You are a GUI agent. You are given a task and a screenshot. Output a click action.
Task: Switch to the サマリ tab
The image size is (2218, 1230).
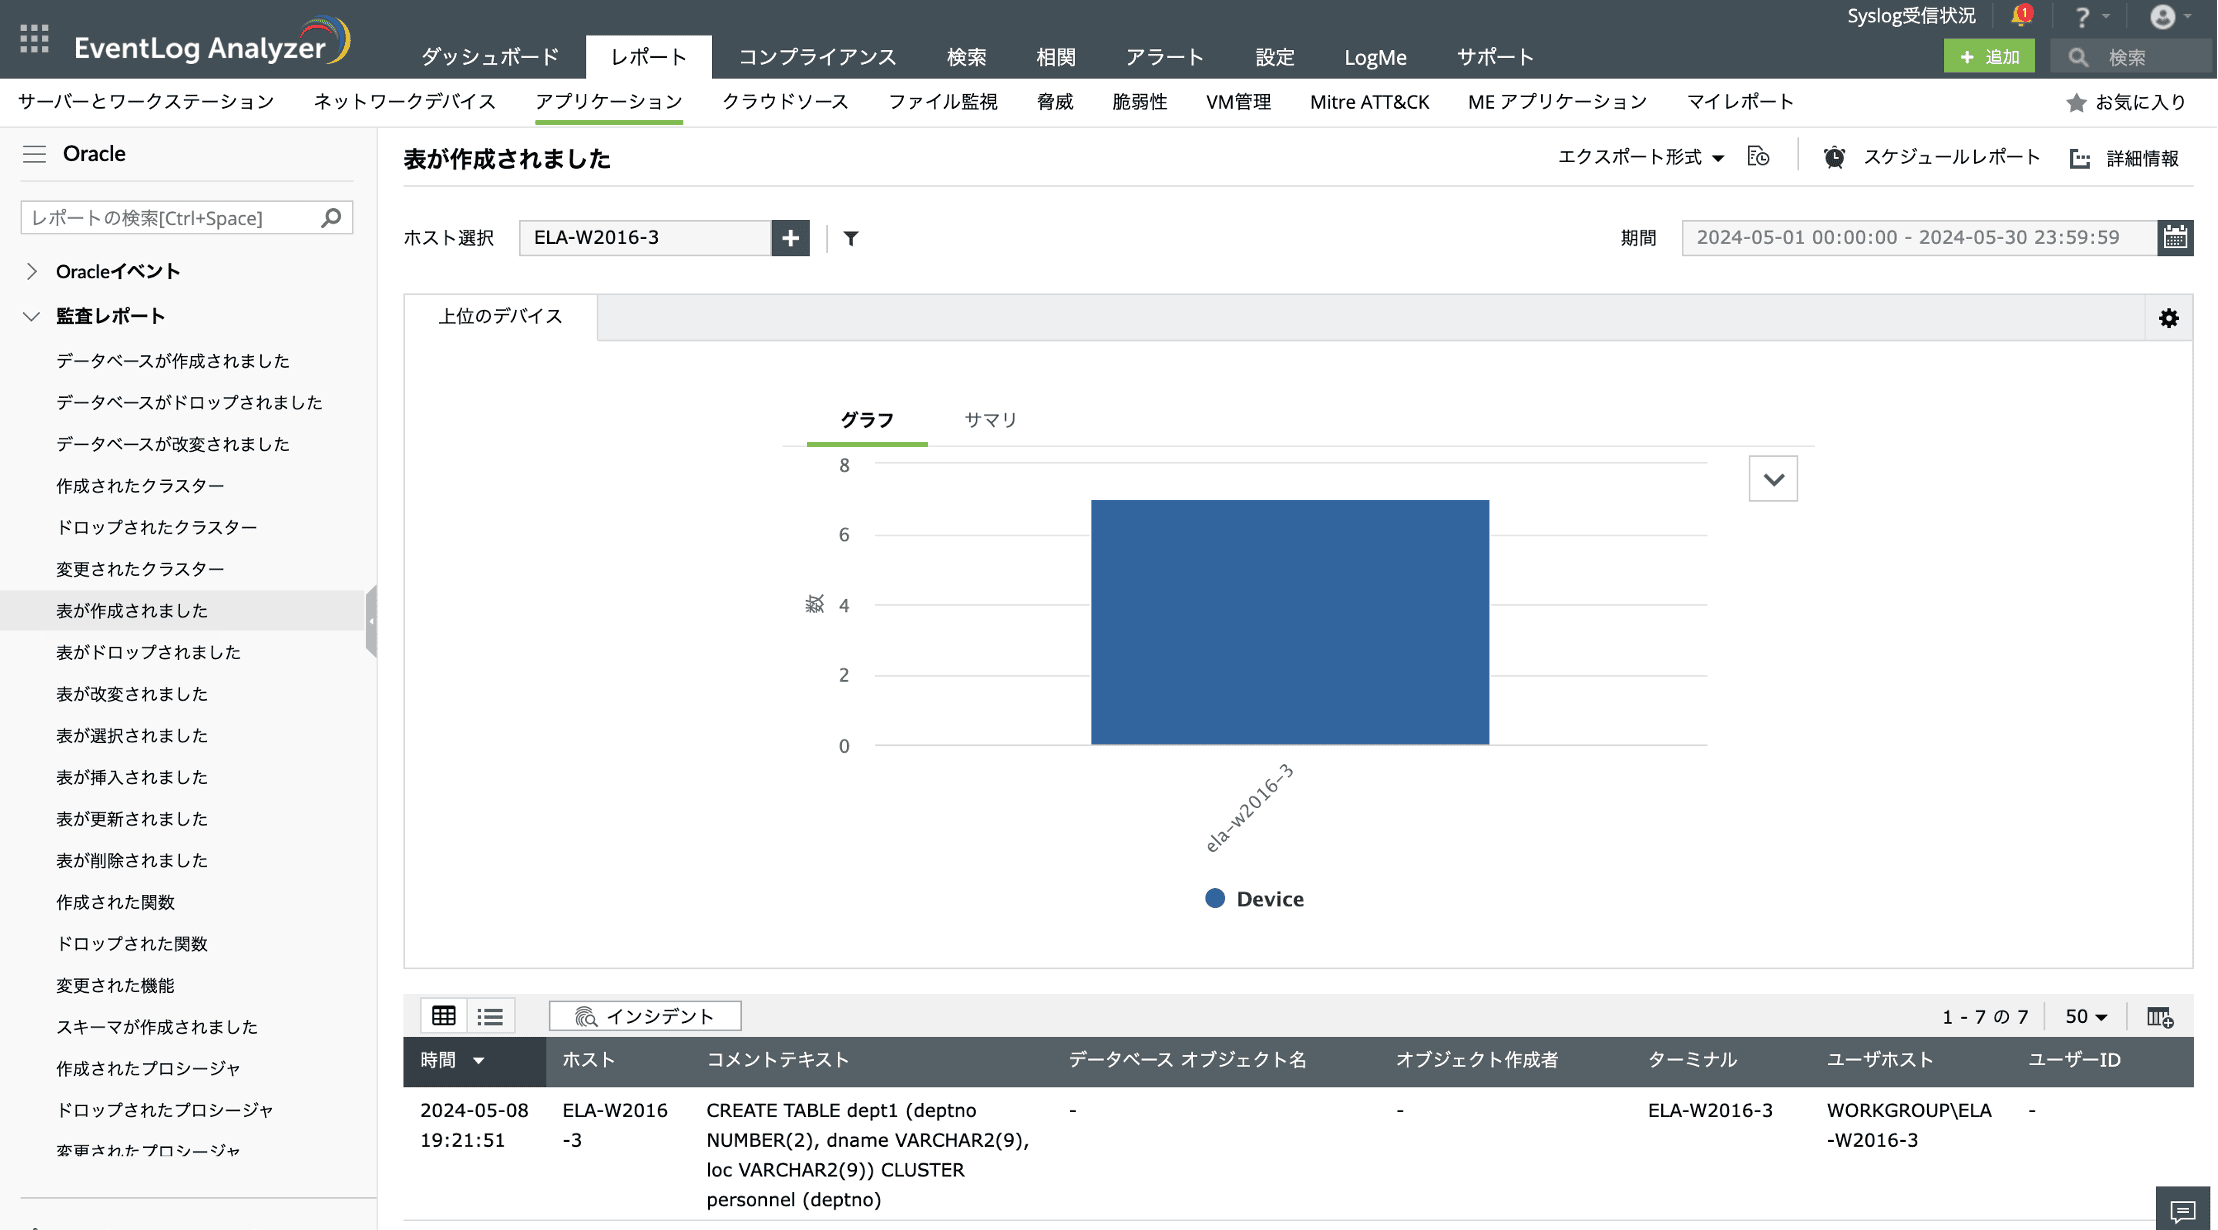990,420
